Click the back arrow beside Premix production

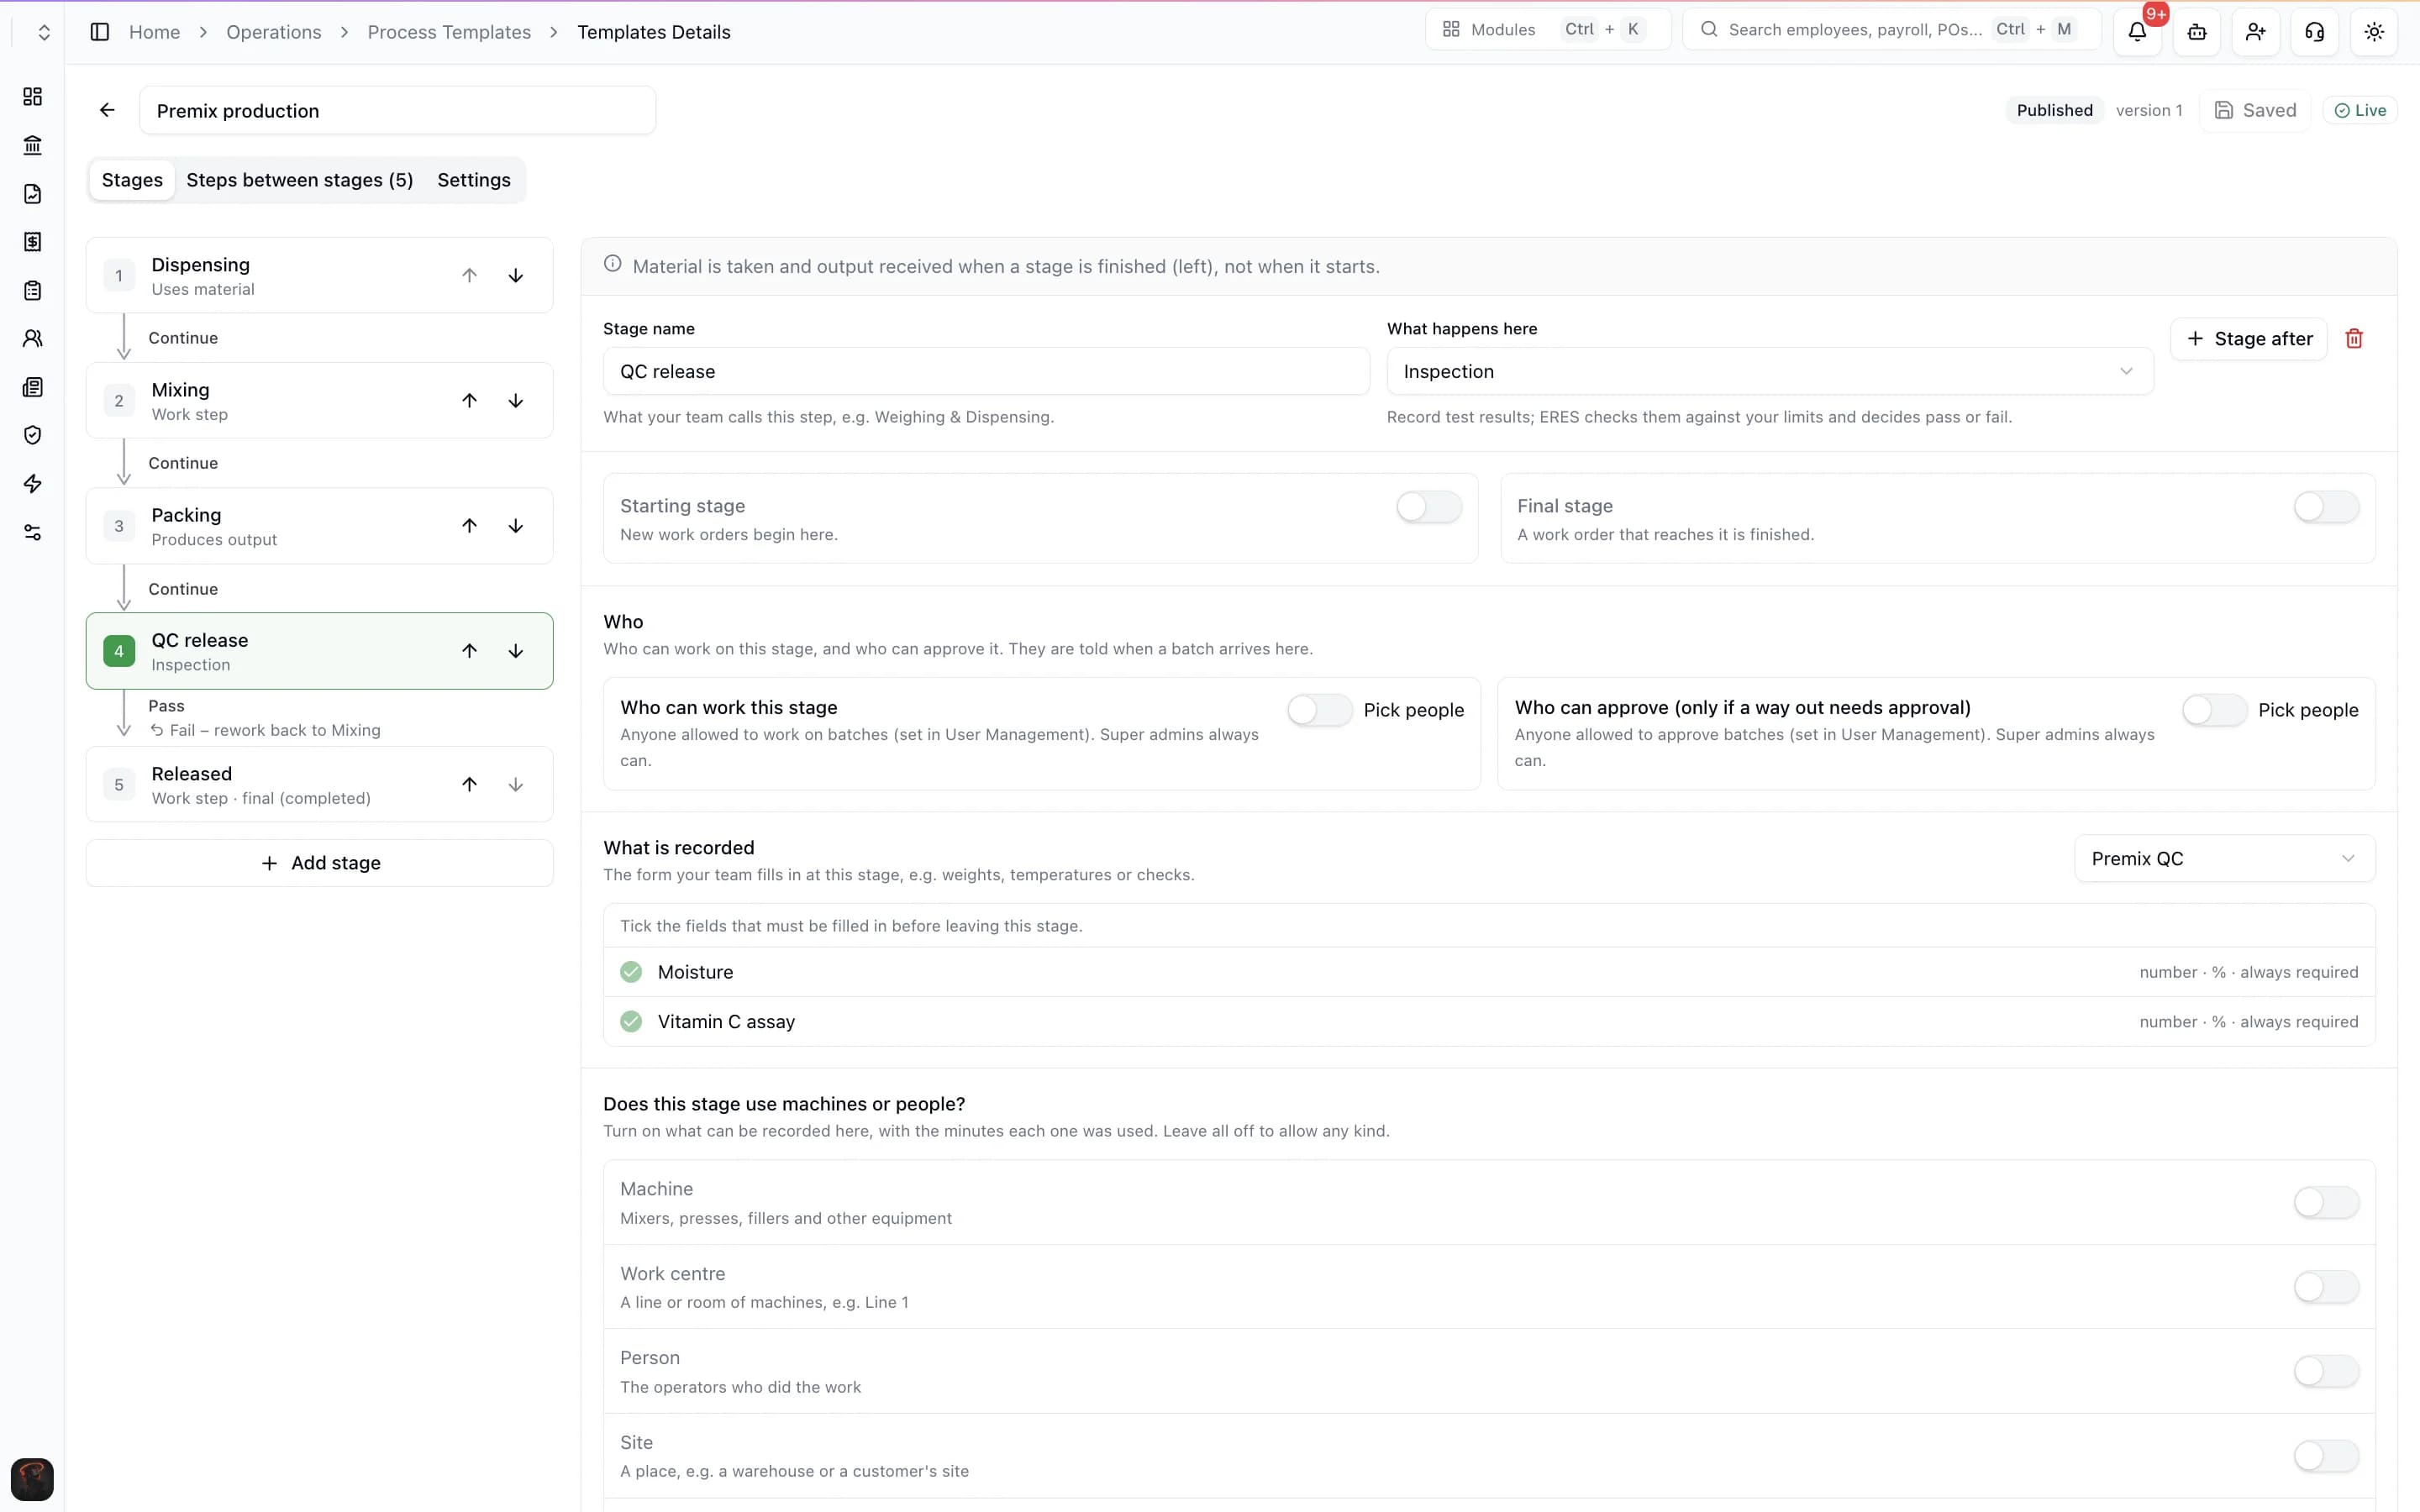107,110
